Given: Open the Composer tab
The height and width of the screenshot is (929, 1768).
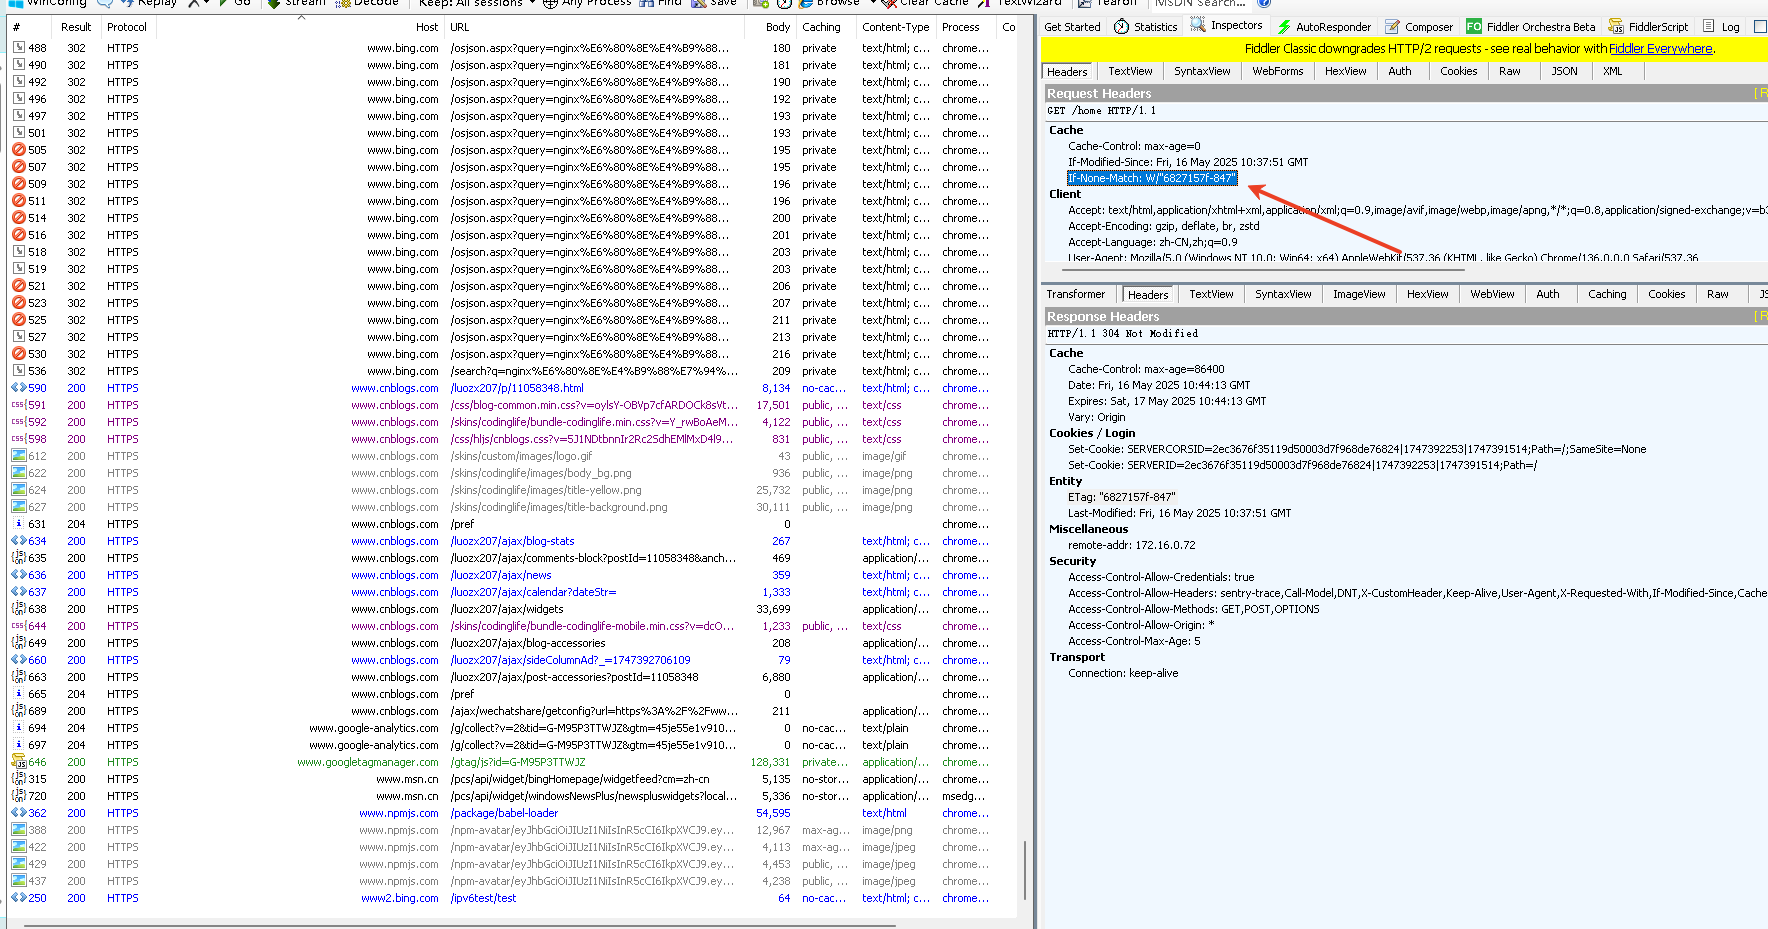Looking at the screenshot, I should click(x=1419, y=27).
